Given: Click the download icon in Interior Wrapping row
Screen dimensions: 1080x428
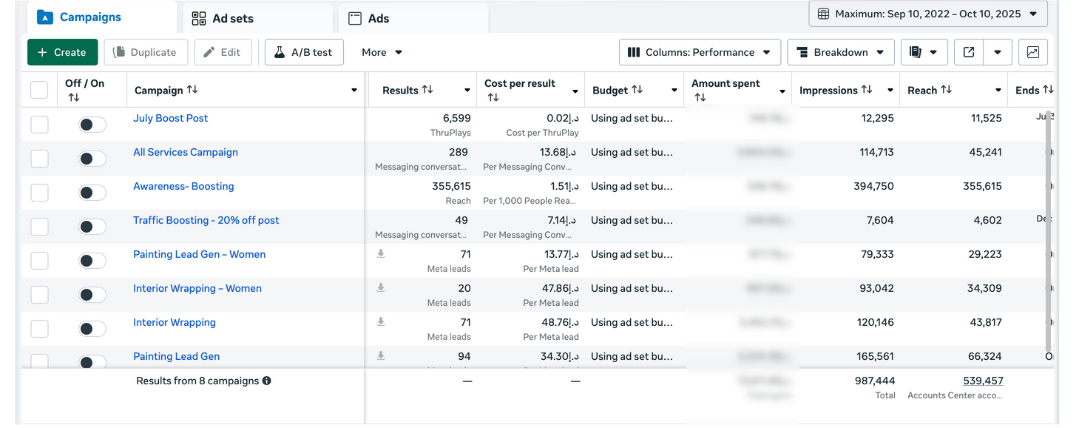Looking at the screenshot, I should [x=380, y=322].
